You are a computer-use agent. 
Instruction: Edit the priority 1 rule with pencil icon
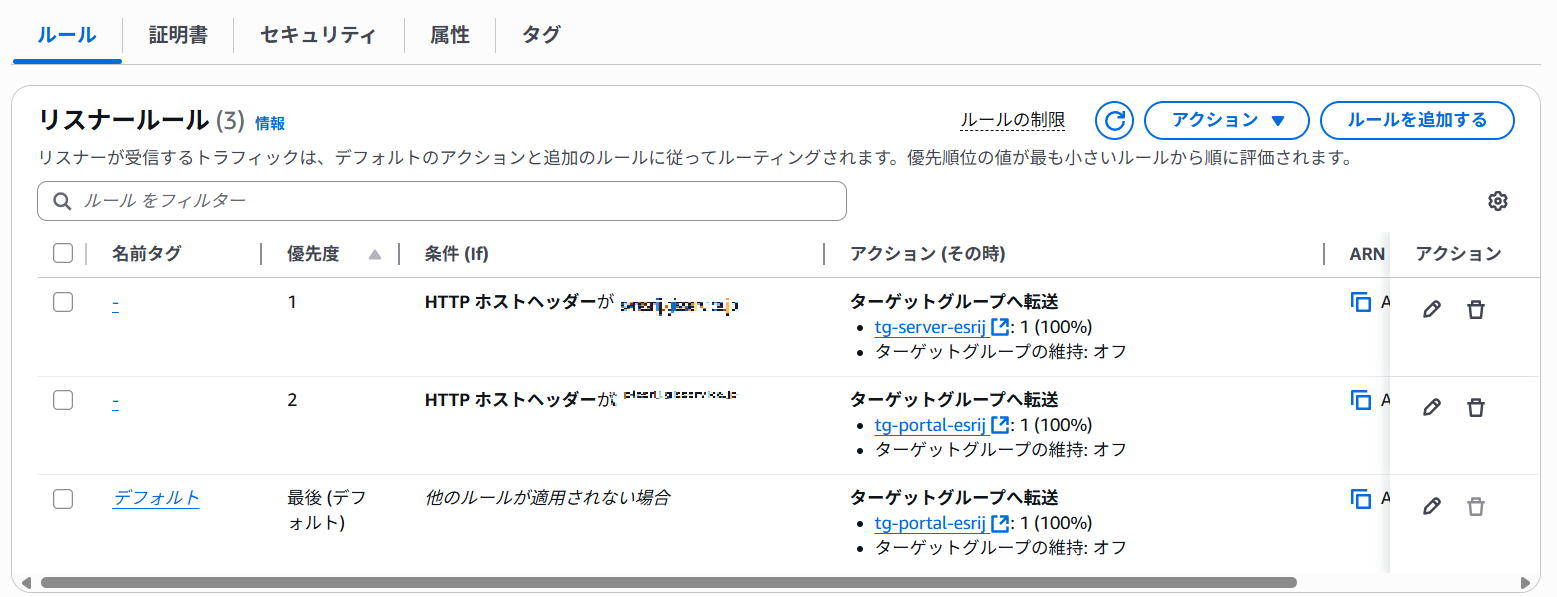pyautogui.click(x=1431, y=310)
